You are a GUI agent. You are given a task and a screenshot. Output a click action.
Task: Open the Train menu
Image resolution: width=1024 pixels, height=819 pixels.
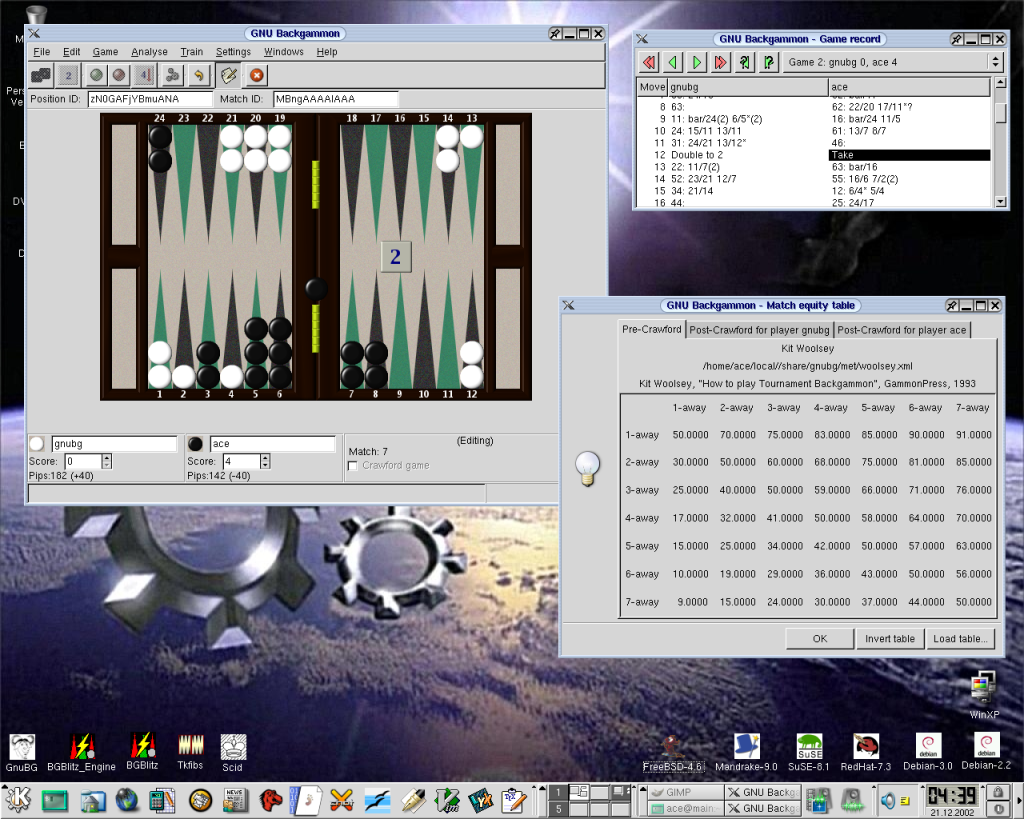tap(191, 52)
